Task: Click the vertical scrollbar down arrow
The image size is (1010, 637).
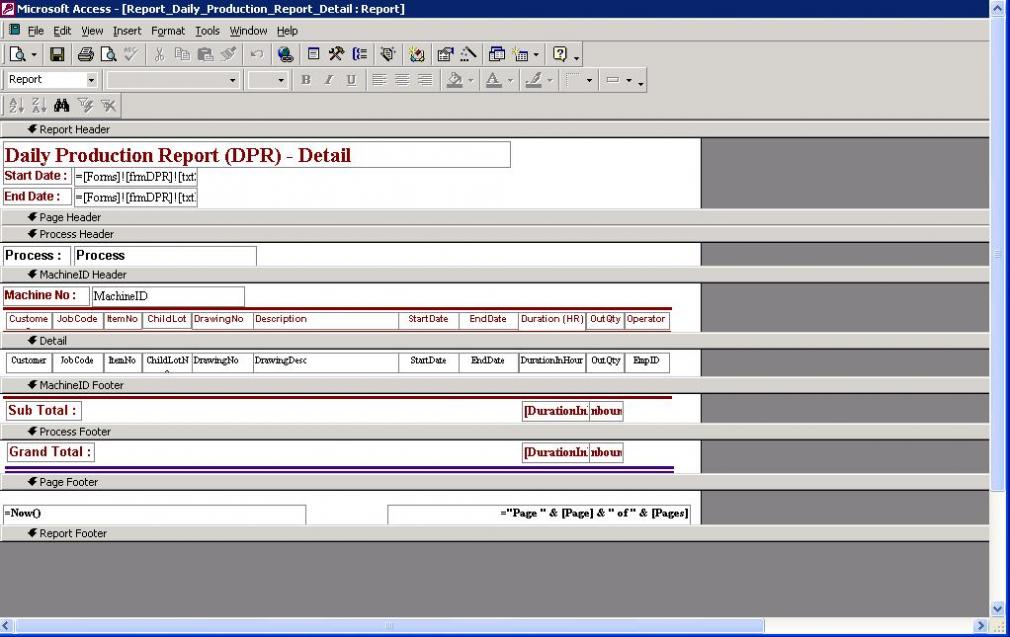Action: click(x=998, y=608)
